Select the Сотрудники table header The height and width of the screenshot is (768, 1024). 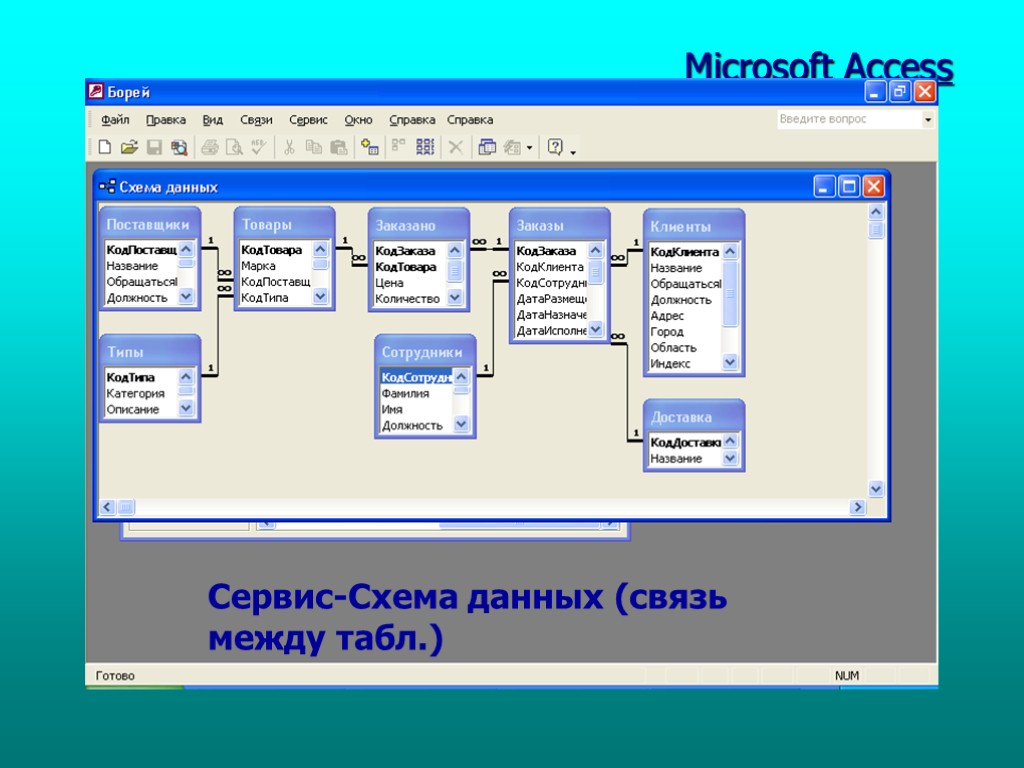coord(424,352)
